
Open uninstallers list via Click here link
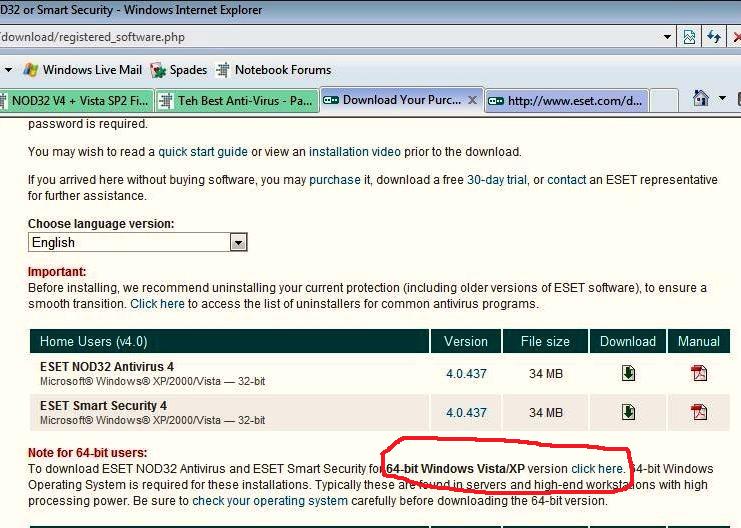(x=157, y=304)
